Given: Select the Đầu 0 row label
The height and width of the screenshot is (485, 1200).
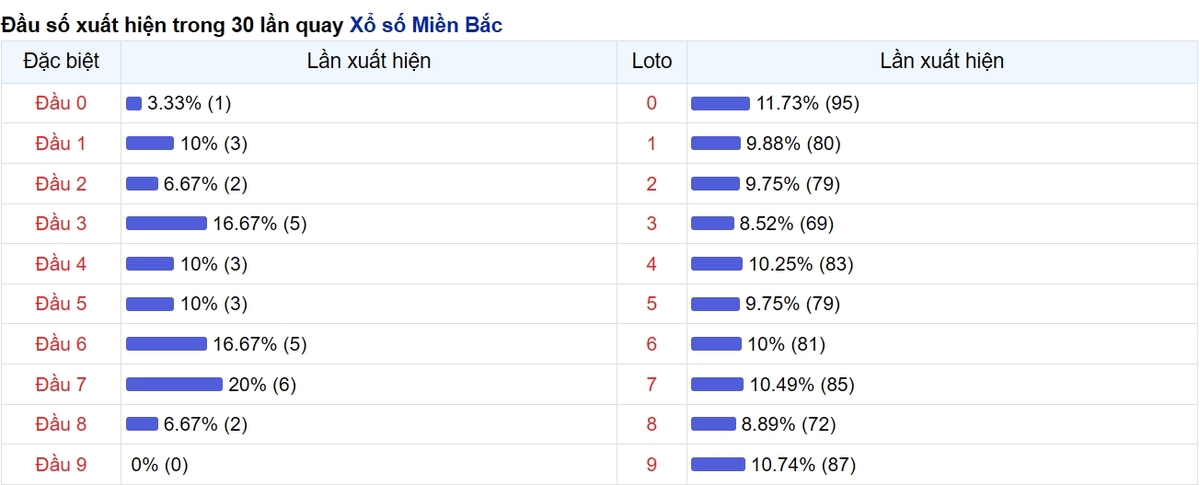Looking at the screenshot, I should click(x=61, y=103).
